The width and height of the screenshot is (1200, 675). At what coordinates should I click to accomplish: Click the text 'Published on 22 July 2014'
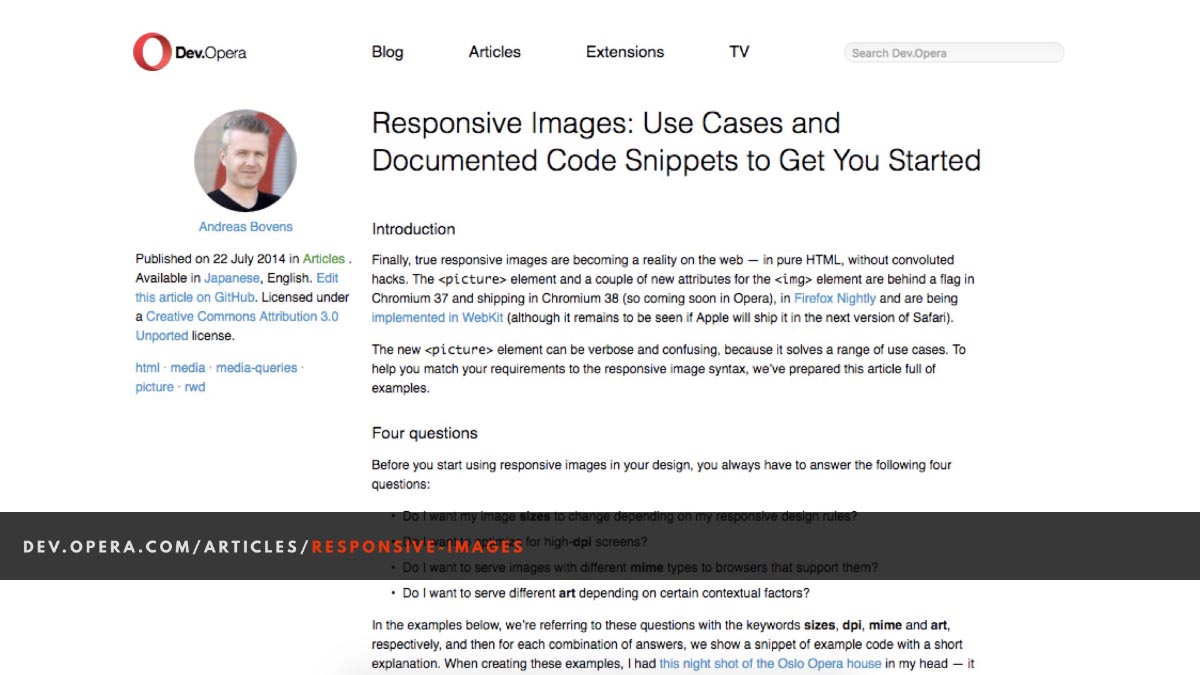coord(211,259)
